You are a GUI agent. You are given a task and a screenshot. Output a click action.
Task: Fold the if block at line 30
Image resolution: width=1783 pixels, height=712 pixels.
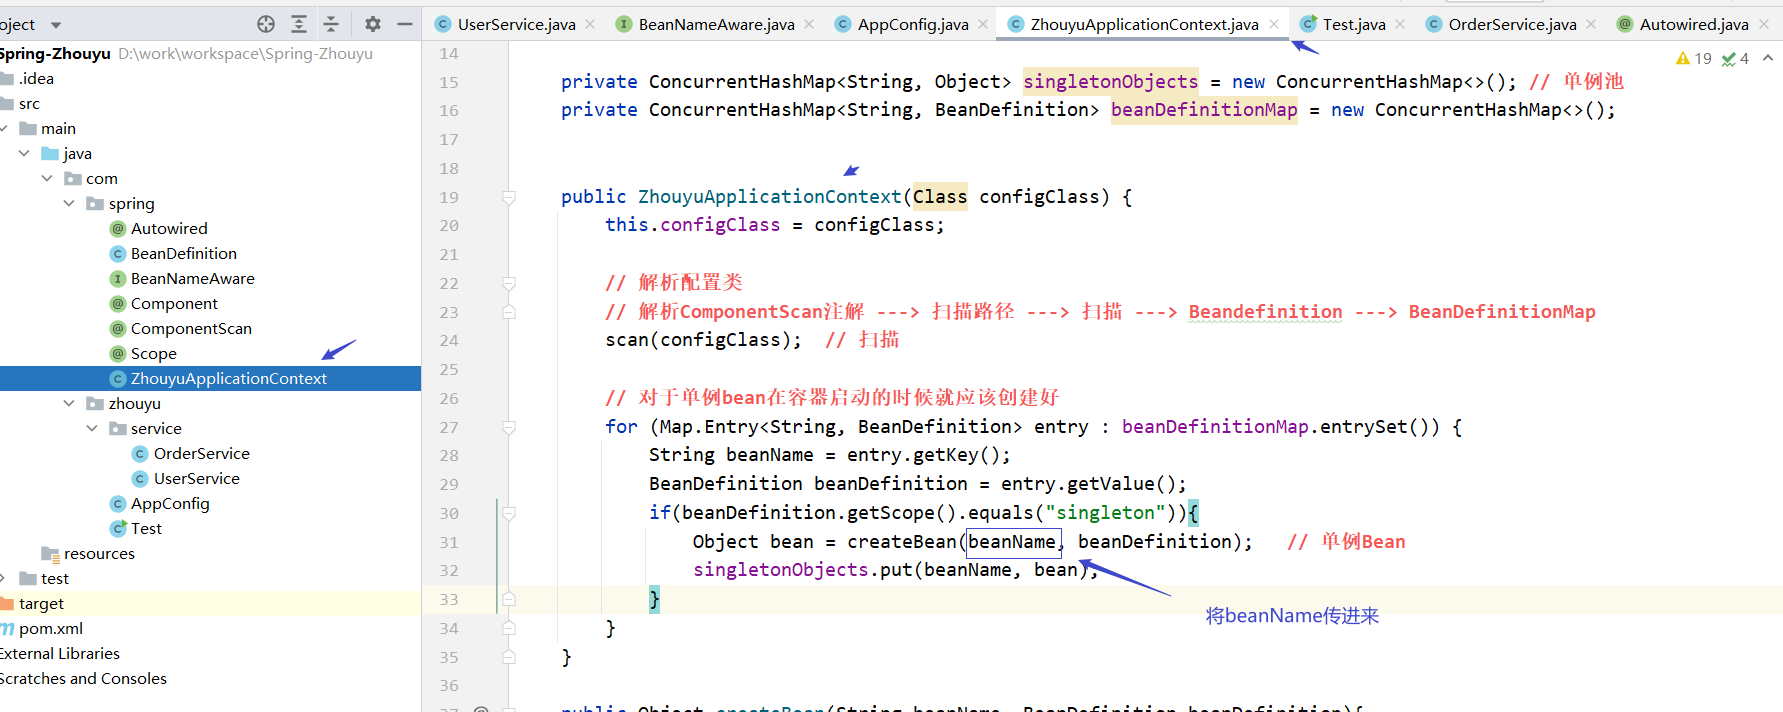pyautogui.click(x=508, y=513)
